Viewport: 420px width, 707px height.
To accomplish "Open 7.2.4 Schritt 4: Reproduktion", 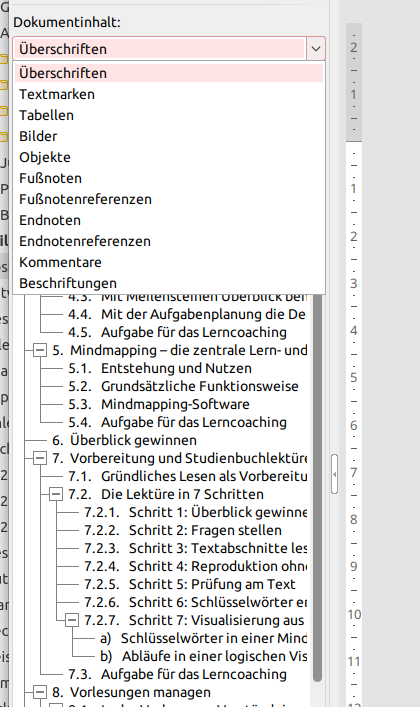I will click(x=195, y=567).
